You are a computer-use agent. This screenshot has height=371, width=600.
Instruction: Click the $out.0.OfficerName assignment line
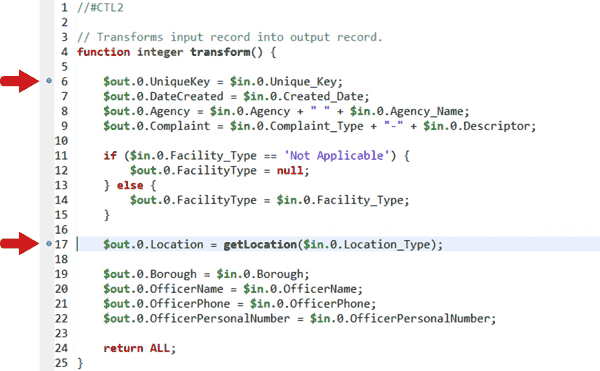233,289
